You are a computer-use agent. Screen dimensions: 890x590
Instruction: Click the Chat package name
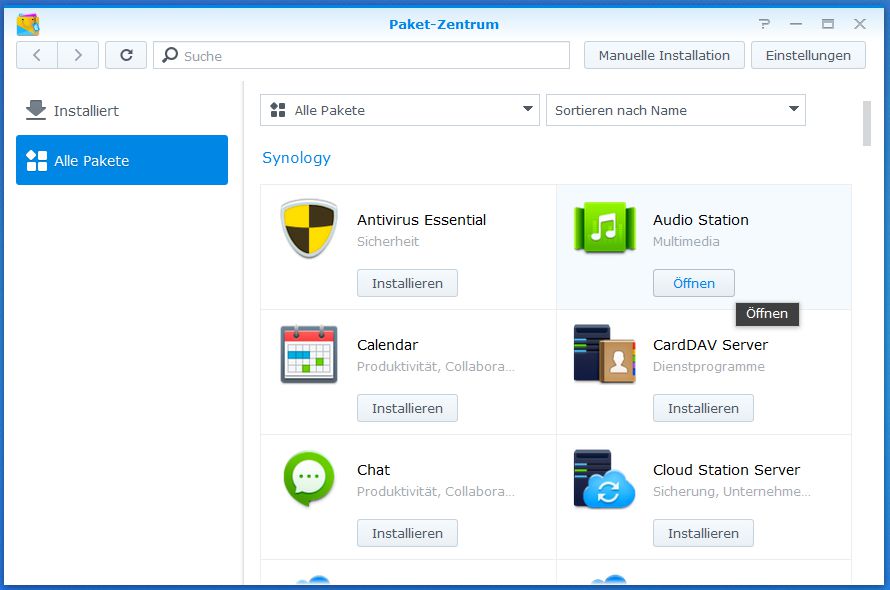[x=373, y=470]
